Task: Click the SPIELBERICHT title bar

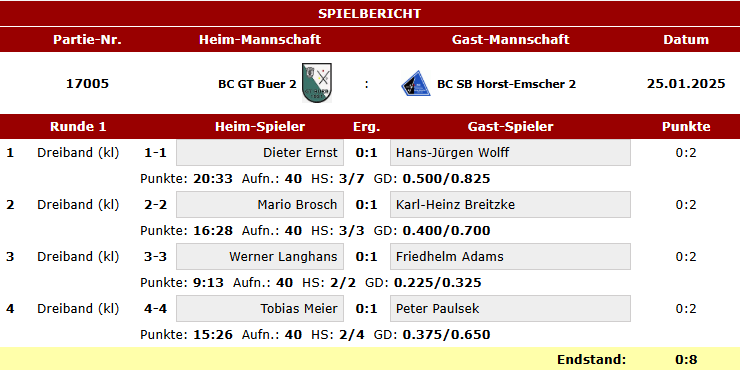Action: (370, 13)
